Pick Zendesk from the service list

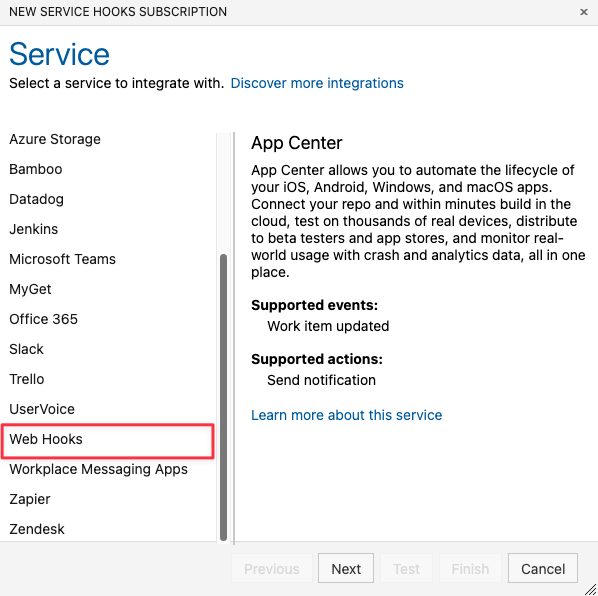pos(108,529)
